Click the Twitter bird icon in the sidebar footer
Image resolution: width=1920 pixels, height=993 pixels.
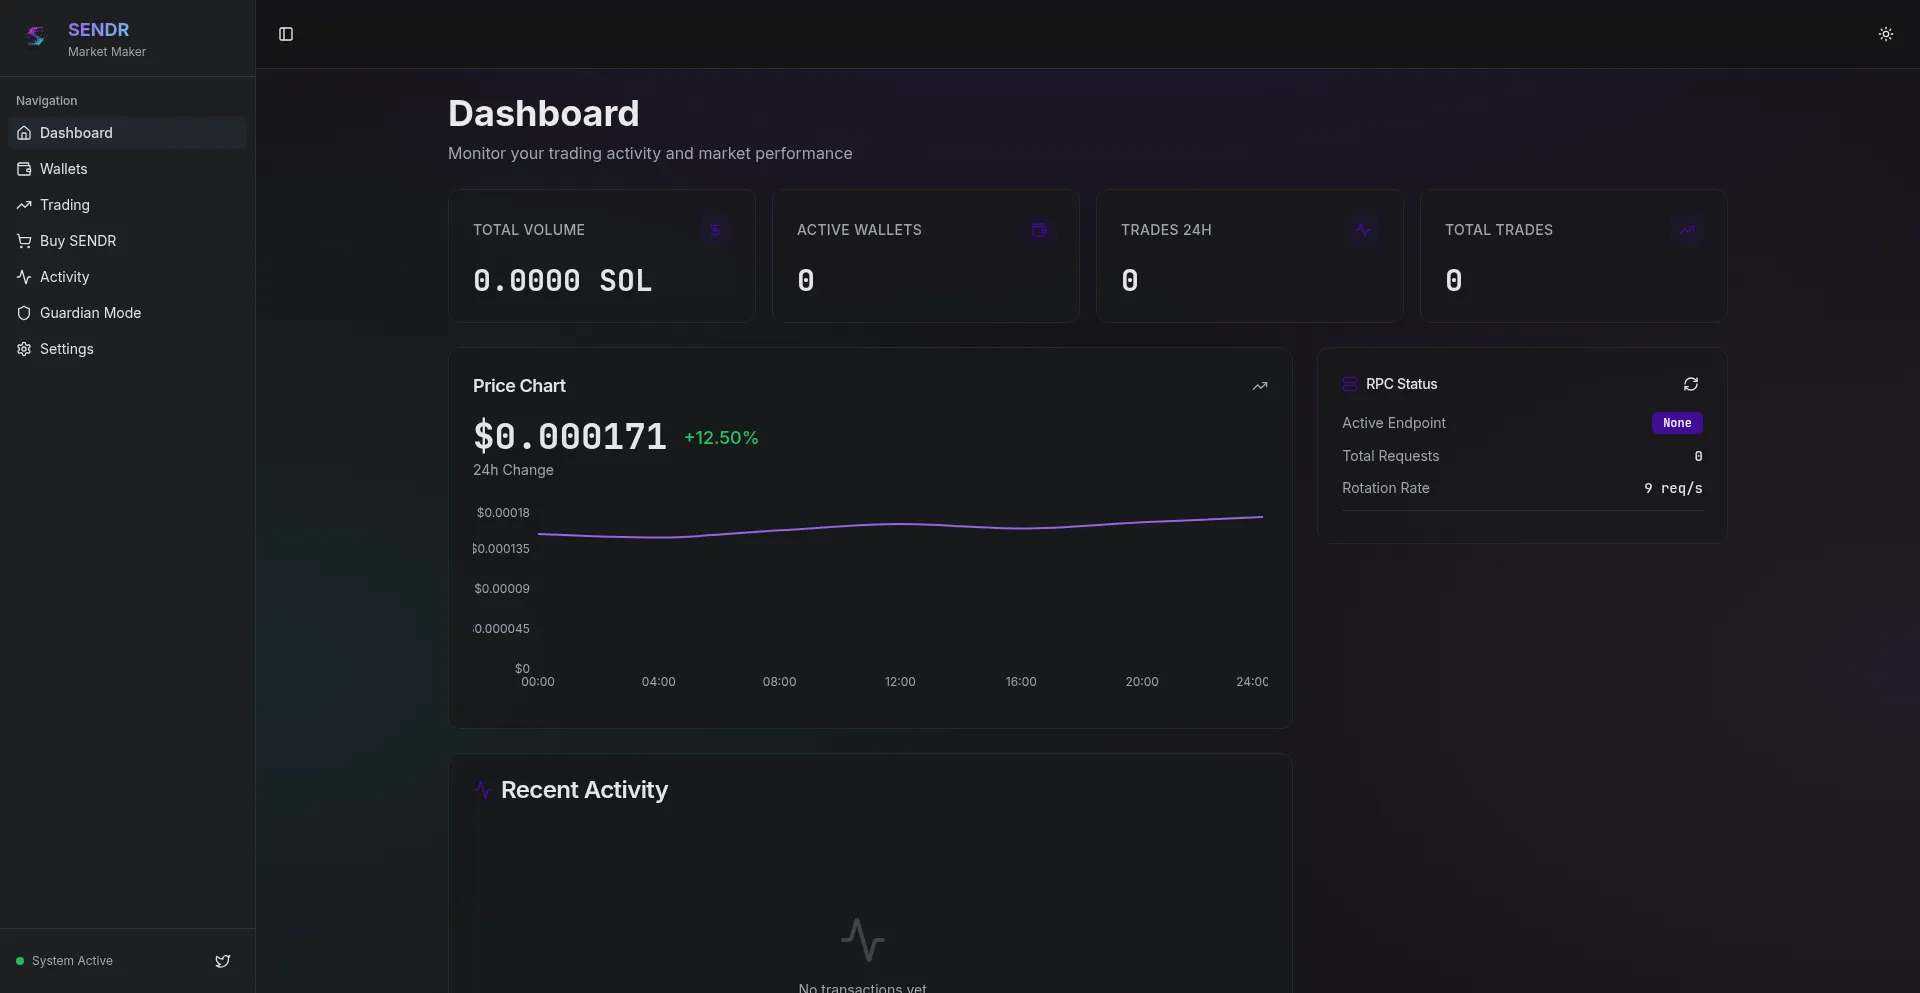click(x=223, y=961)
